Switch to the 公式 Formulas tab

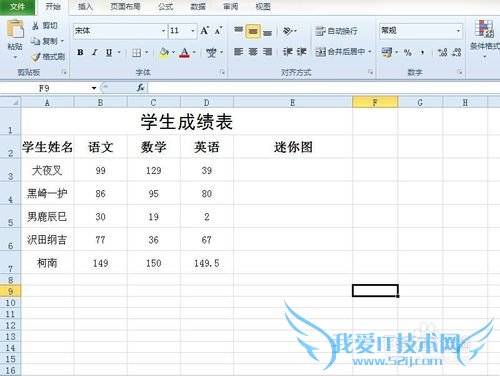coord(165,7)
